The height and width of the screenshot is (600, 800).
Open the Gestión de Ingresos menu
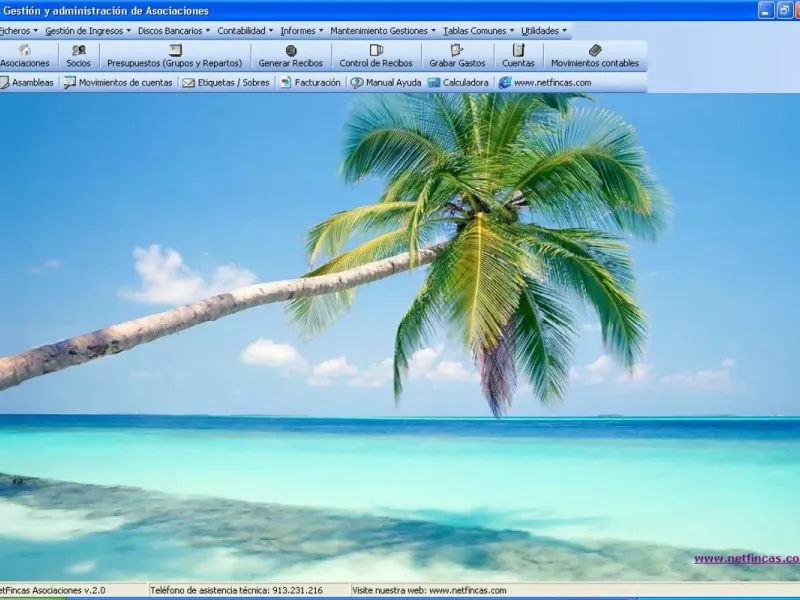[88, 31]
